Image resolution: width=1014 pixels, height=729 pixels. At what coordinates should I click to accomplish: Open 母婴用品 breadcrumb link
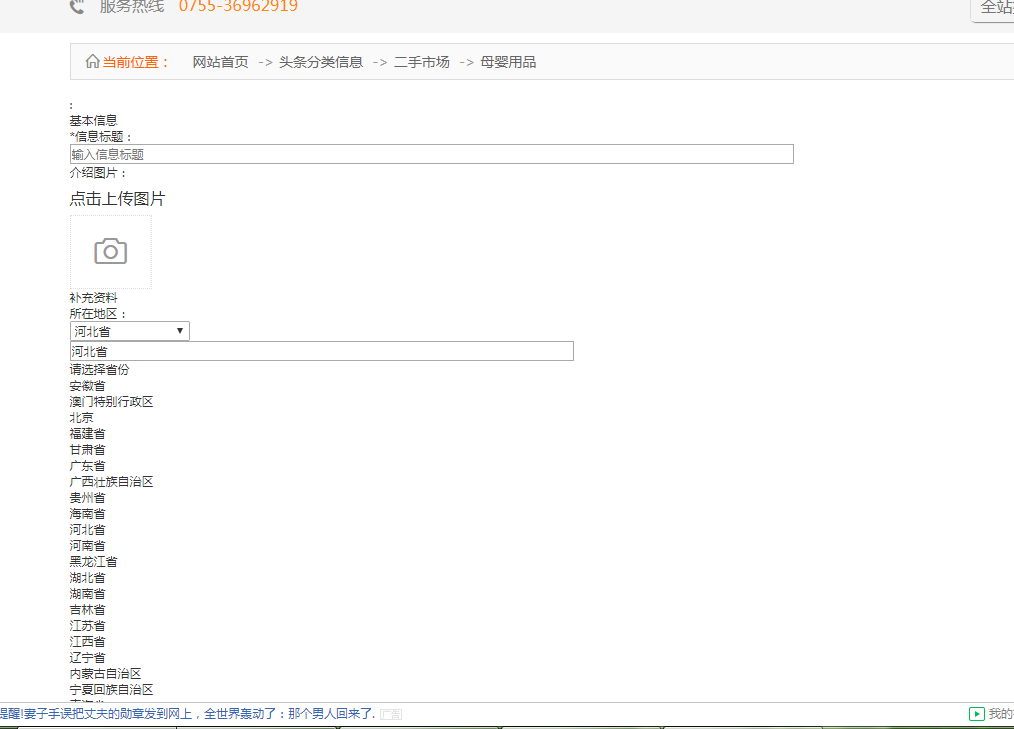pos(508,62)
